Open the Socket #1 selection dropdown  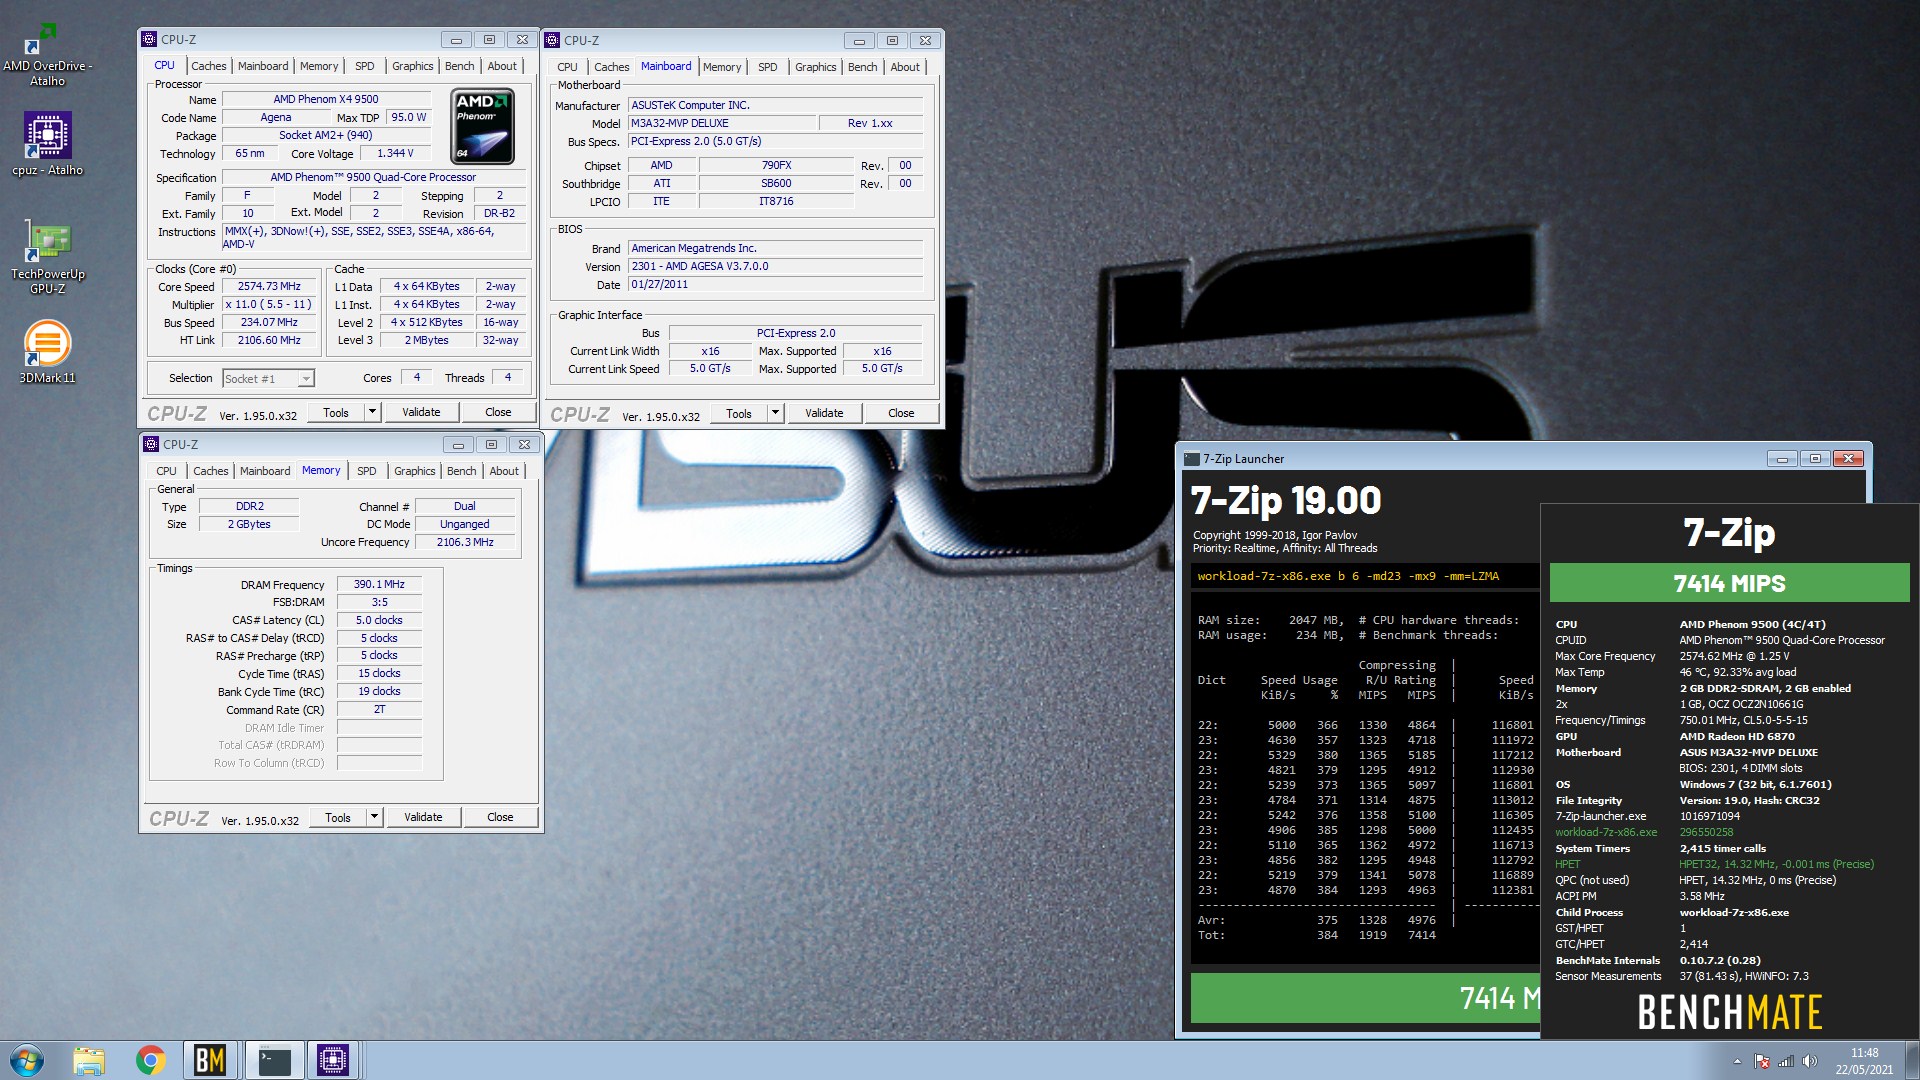(x=268, y=378)
